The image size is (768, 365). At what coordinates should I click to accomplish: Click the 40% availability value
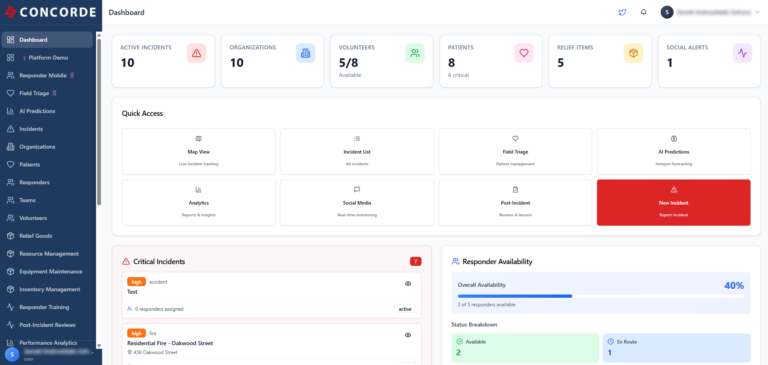pyautogui.click(x=734, y=285)
